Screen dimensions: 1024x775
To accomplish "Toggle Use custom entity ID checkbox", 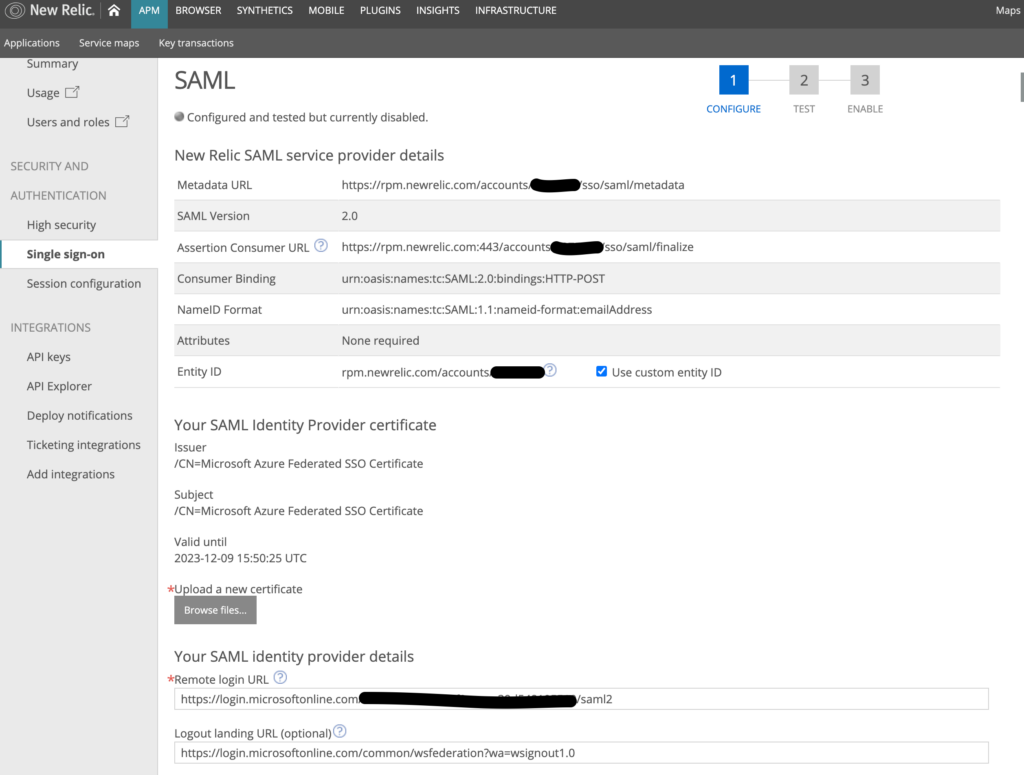I will [601, 372].
